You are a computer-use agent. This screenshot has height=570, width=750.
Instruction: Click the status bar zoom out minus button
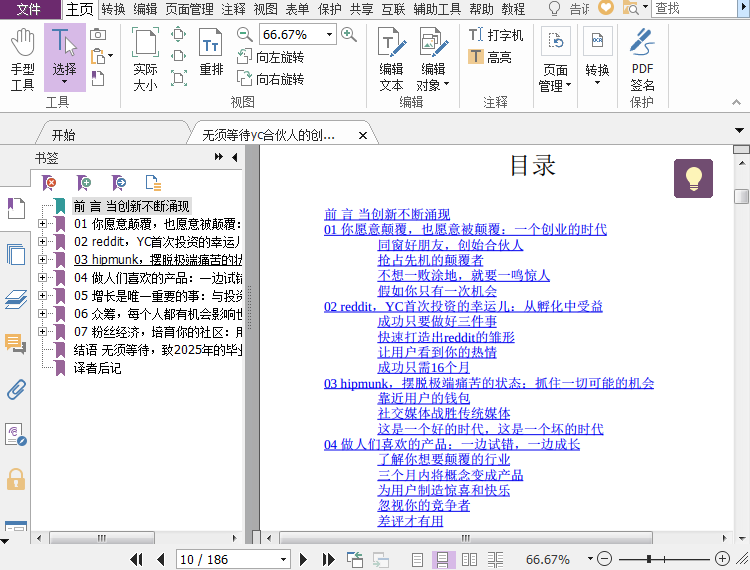pyautogui.click(x=605, y=559)
